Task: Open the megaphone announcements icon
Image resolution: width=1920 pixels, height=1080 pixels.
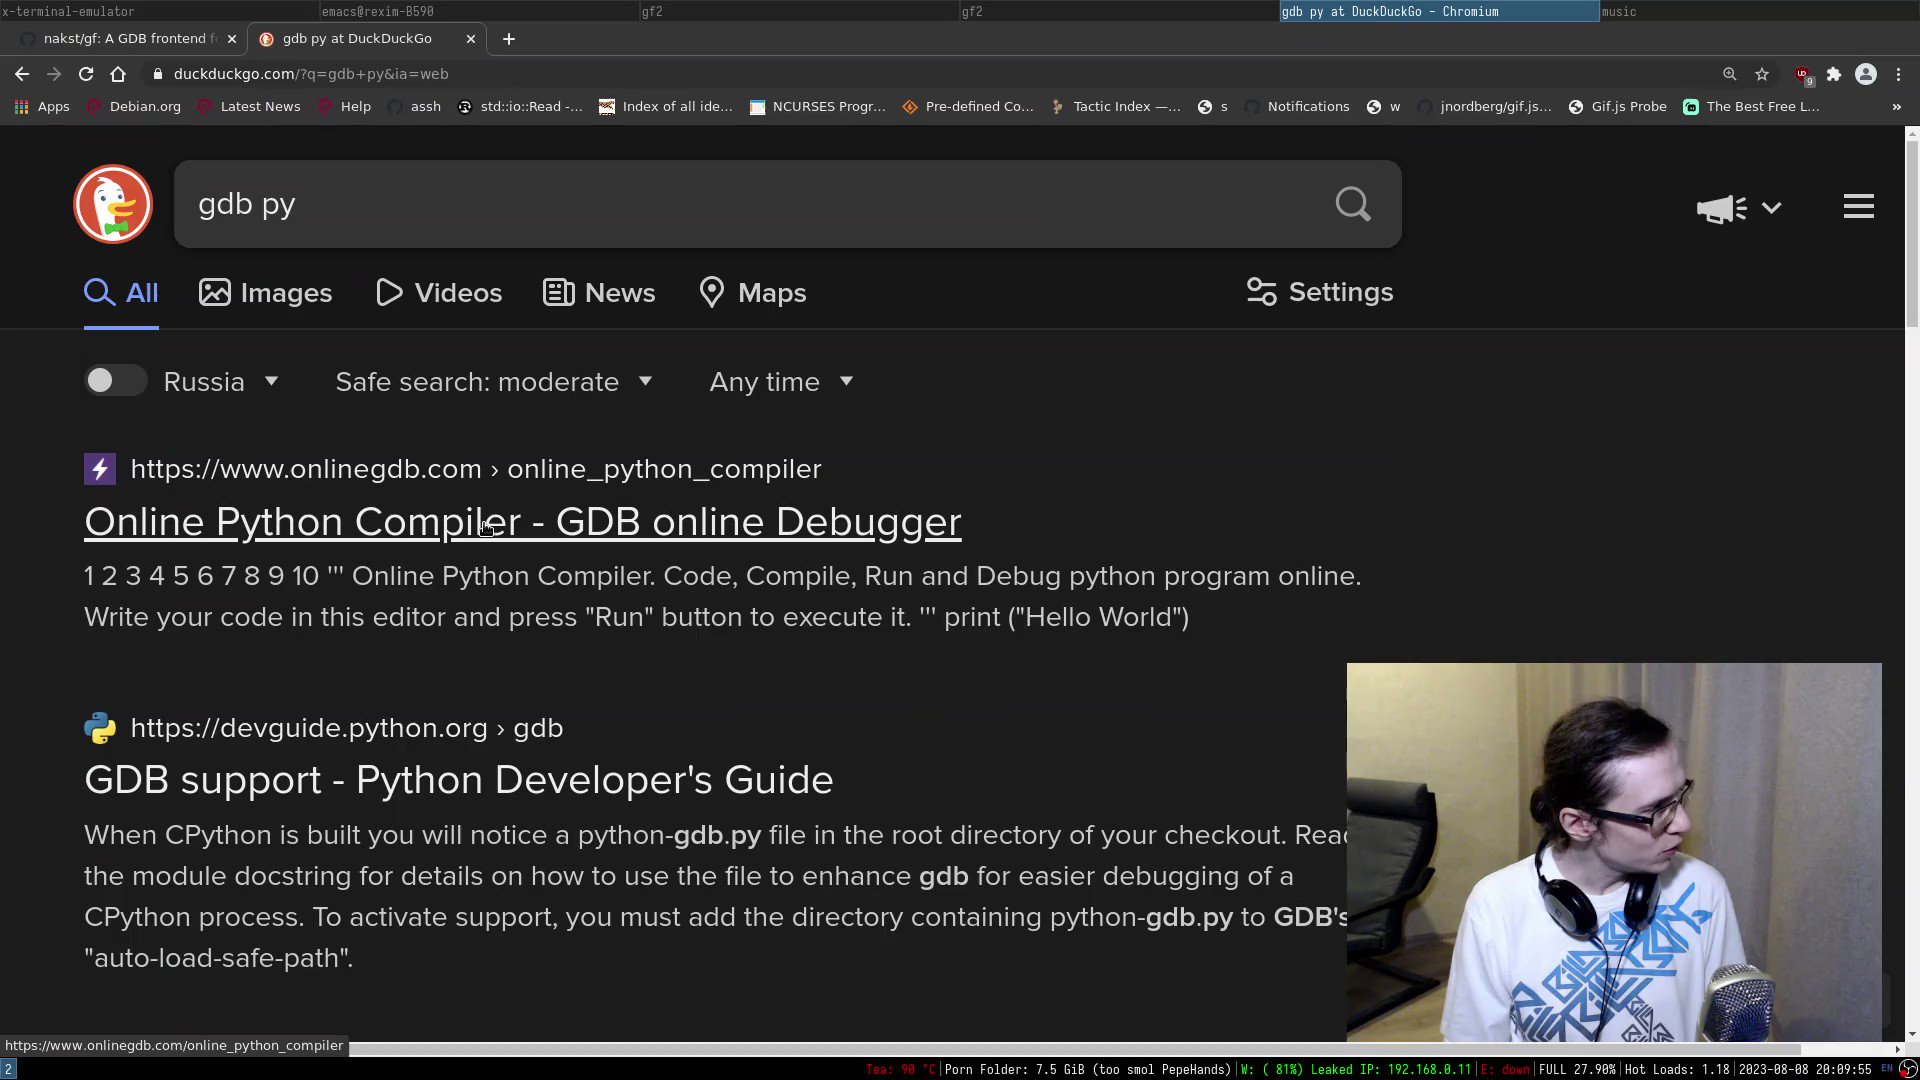Action: [x=1721, y=208]
